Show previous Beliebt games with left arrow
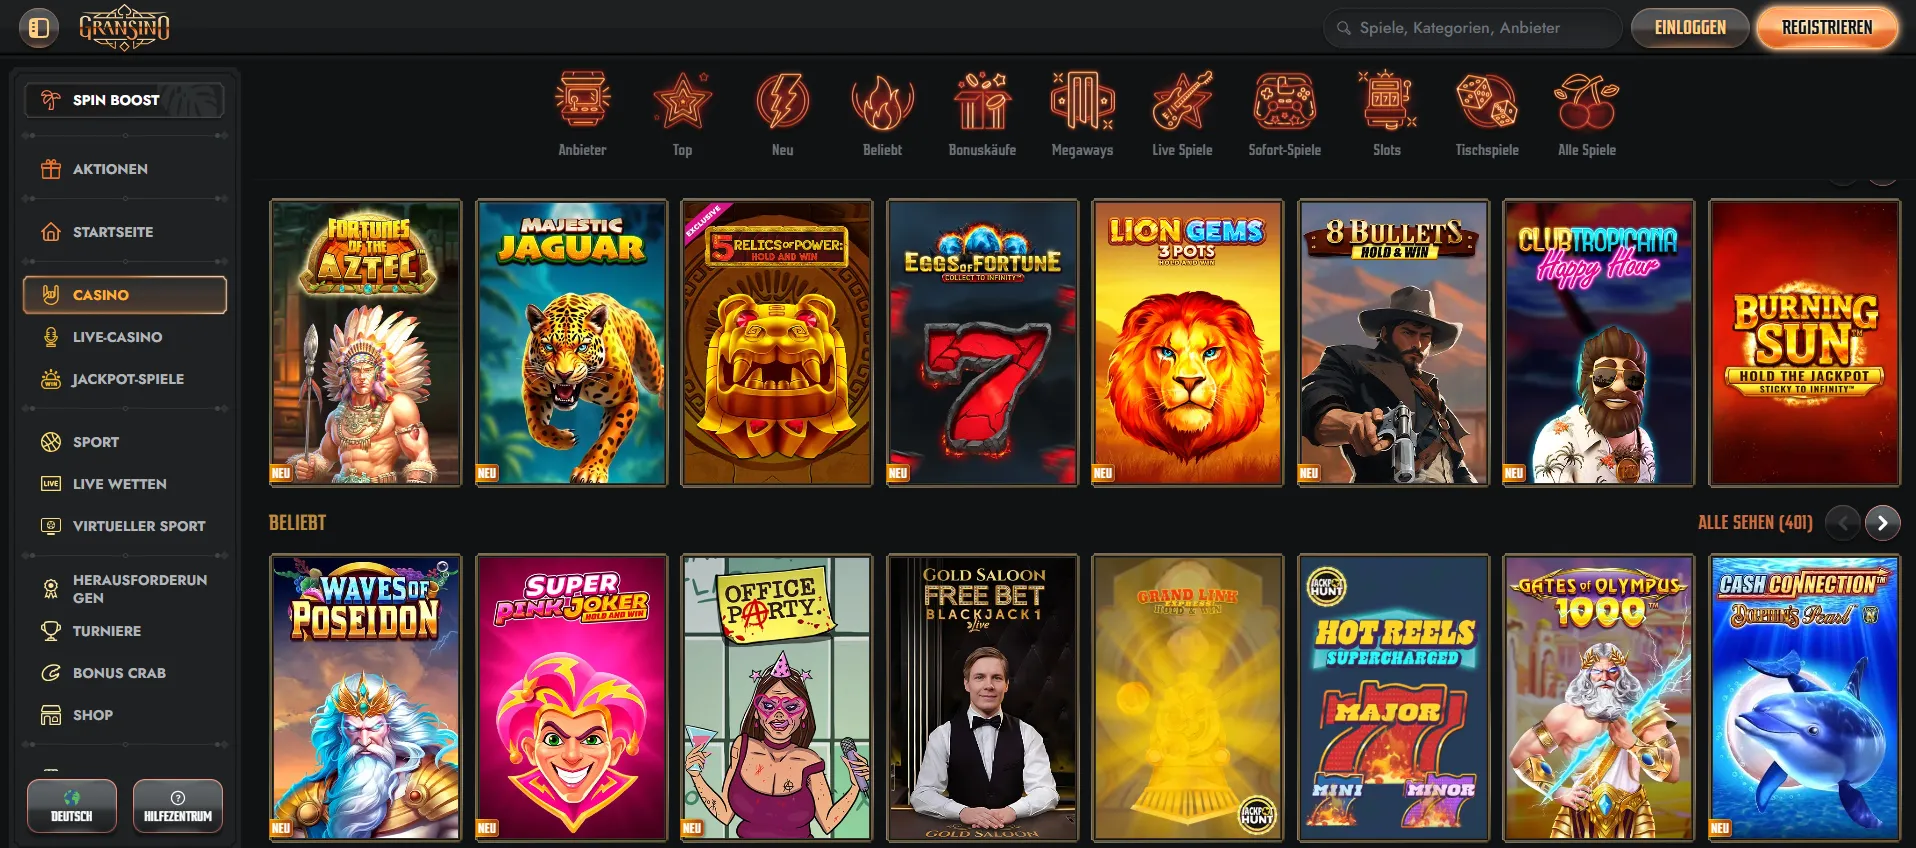1916x848 pixels. [1843, 523]
